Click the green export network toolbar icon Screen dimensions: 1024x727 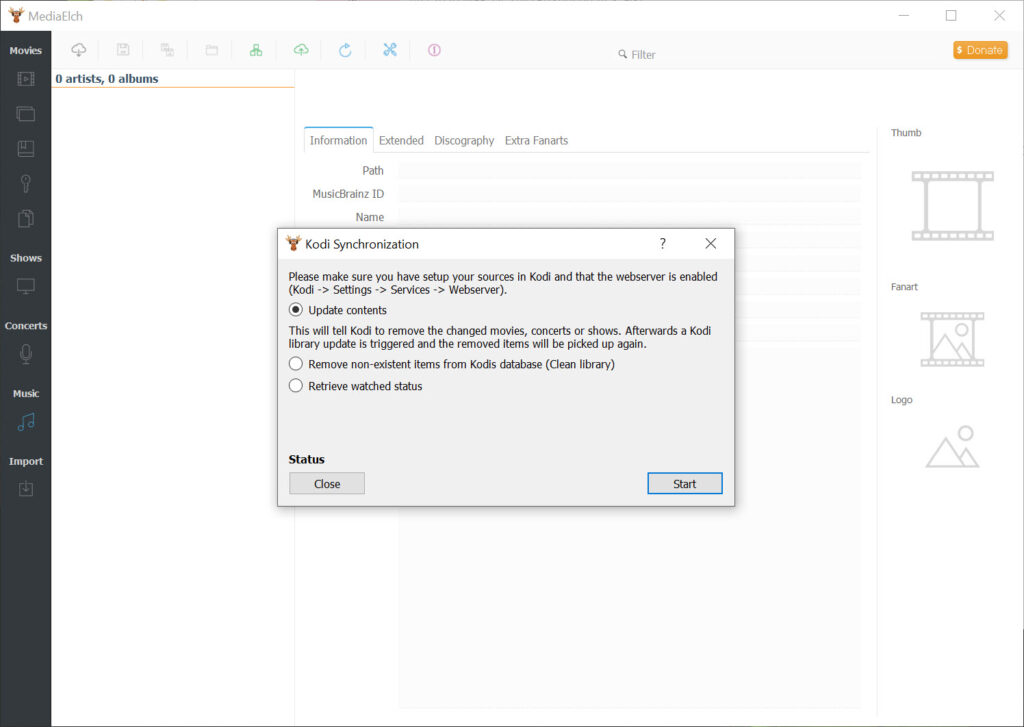[x=256, y=50]
